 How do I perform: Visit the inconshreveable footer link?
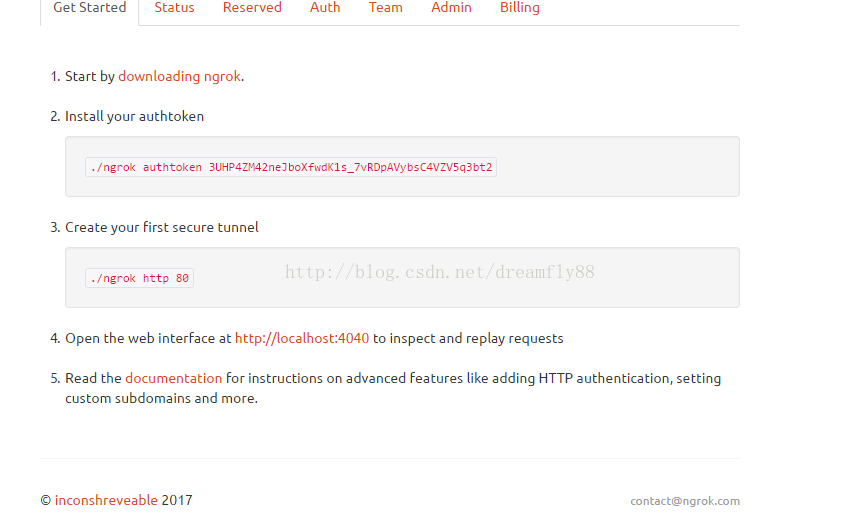pyautogui.click(x=106, y=500)
